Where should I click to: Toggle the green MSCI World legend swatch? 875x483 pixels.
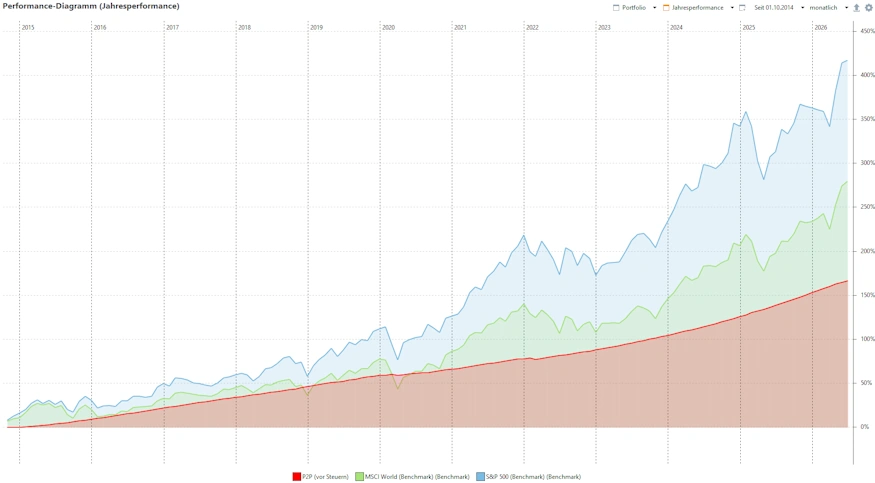click(359, 476)
